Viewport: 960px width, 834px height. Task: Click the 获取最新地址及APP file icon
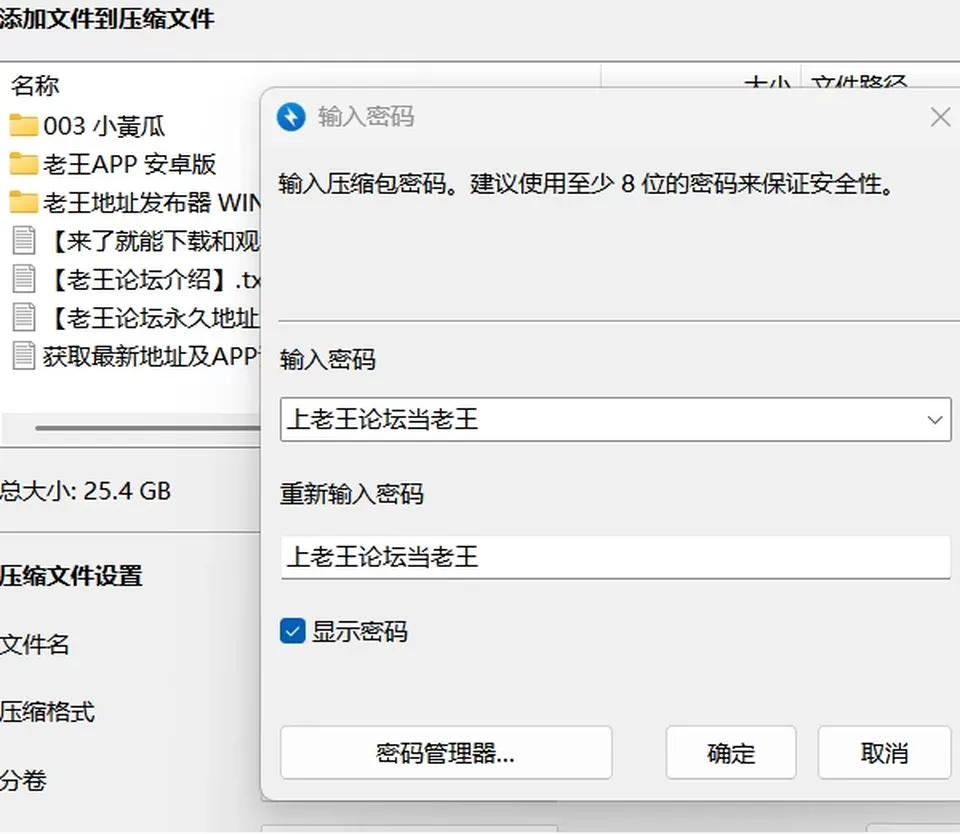24,356
